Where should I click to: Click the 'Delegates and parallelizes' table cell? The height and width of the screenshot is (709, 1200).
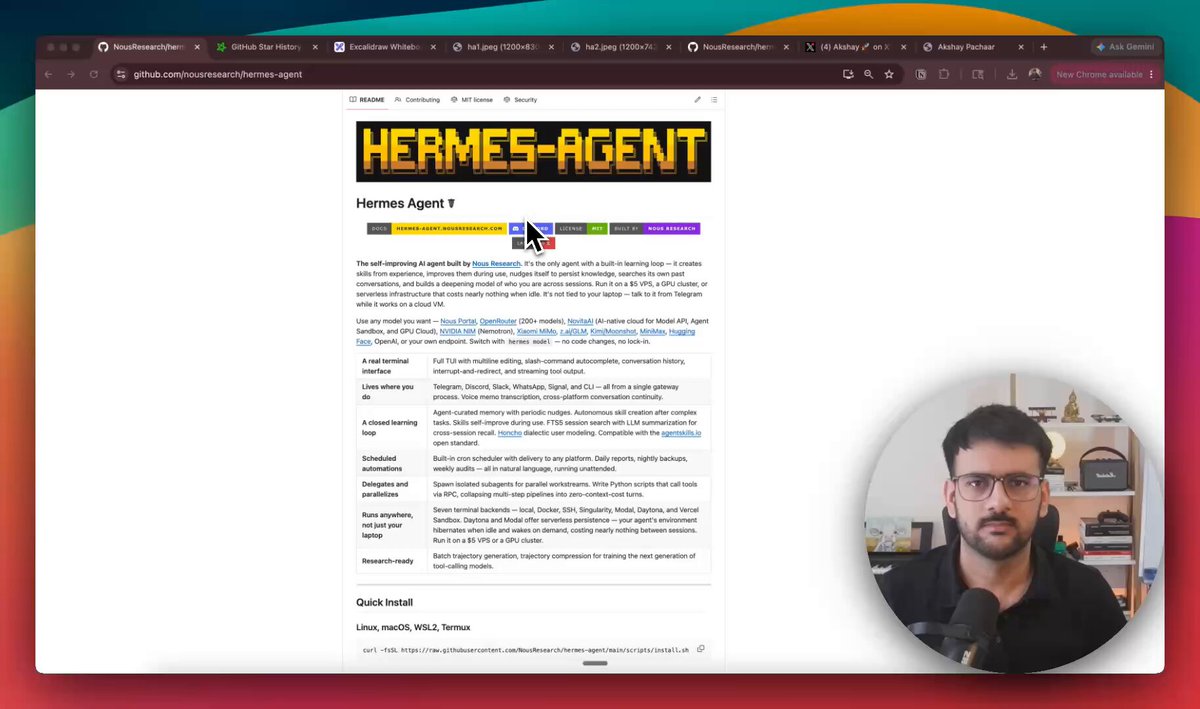click(392, 488)
